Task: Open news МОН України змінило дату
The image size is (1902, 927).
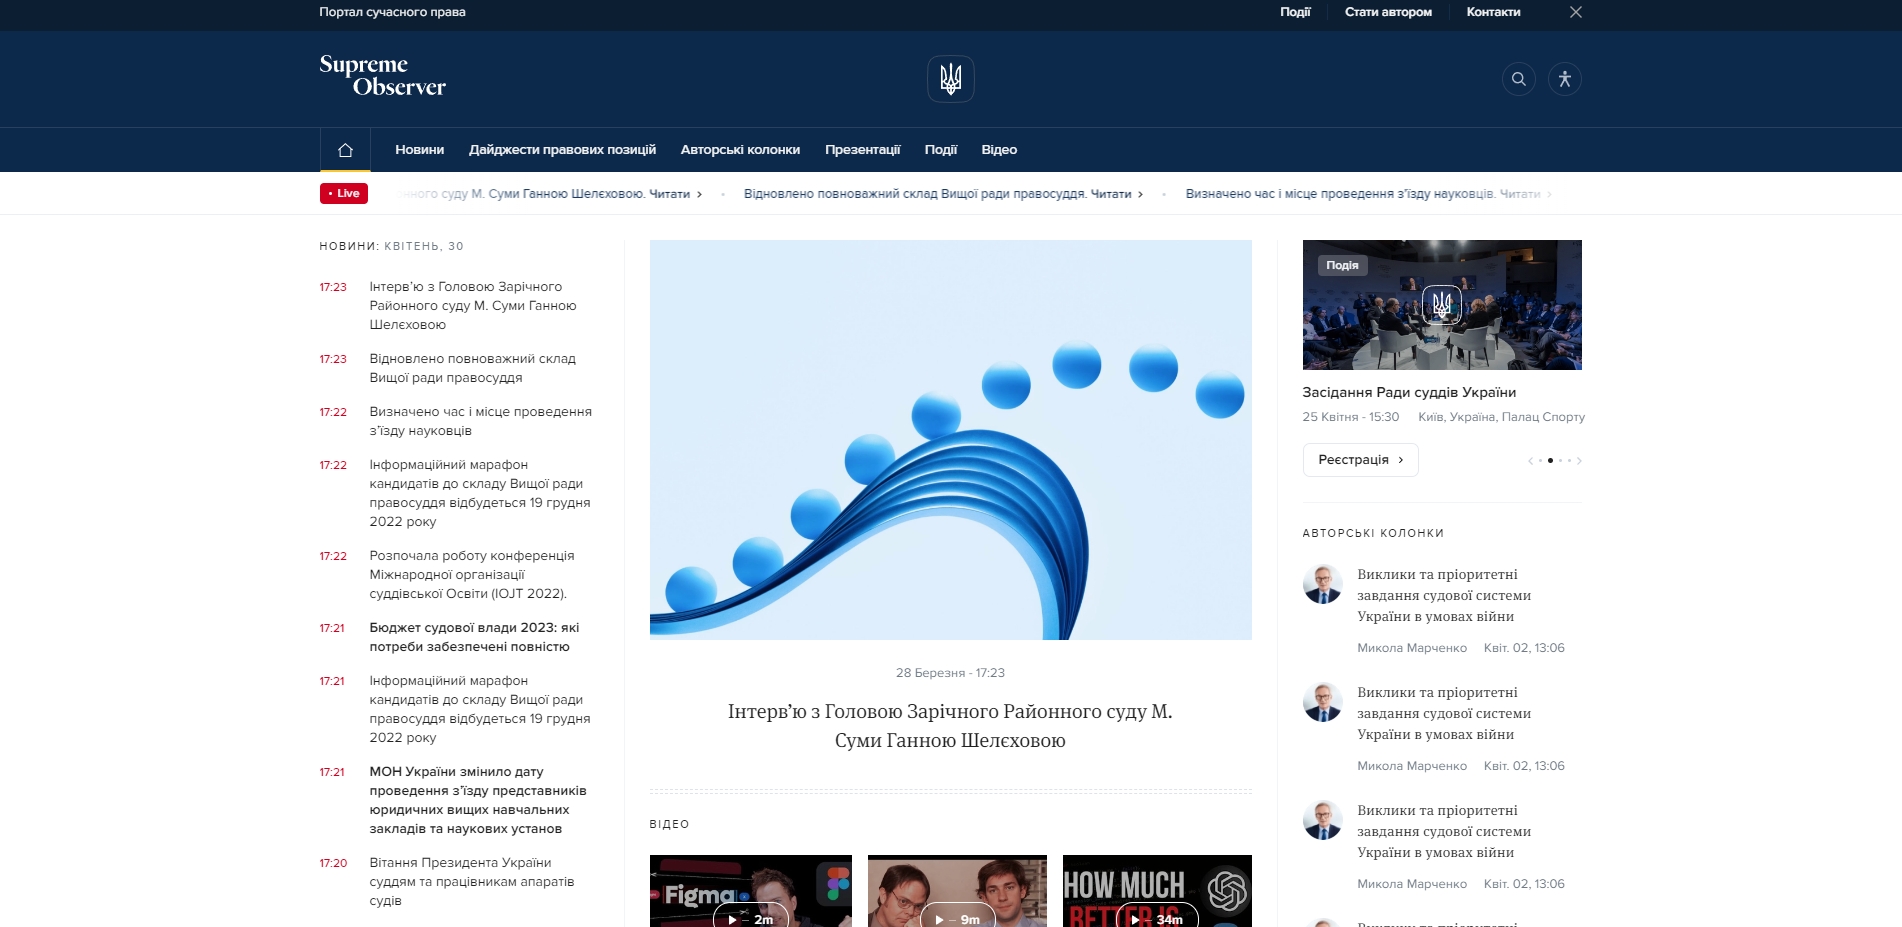Action: [478, 800]
